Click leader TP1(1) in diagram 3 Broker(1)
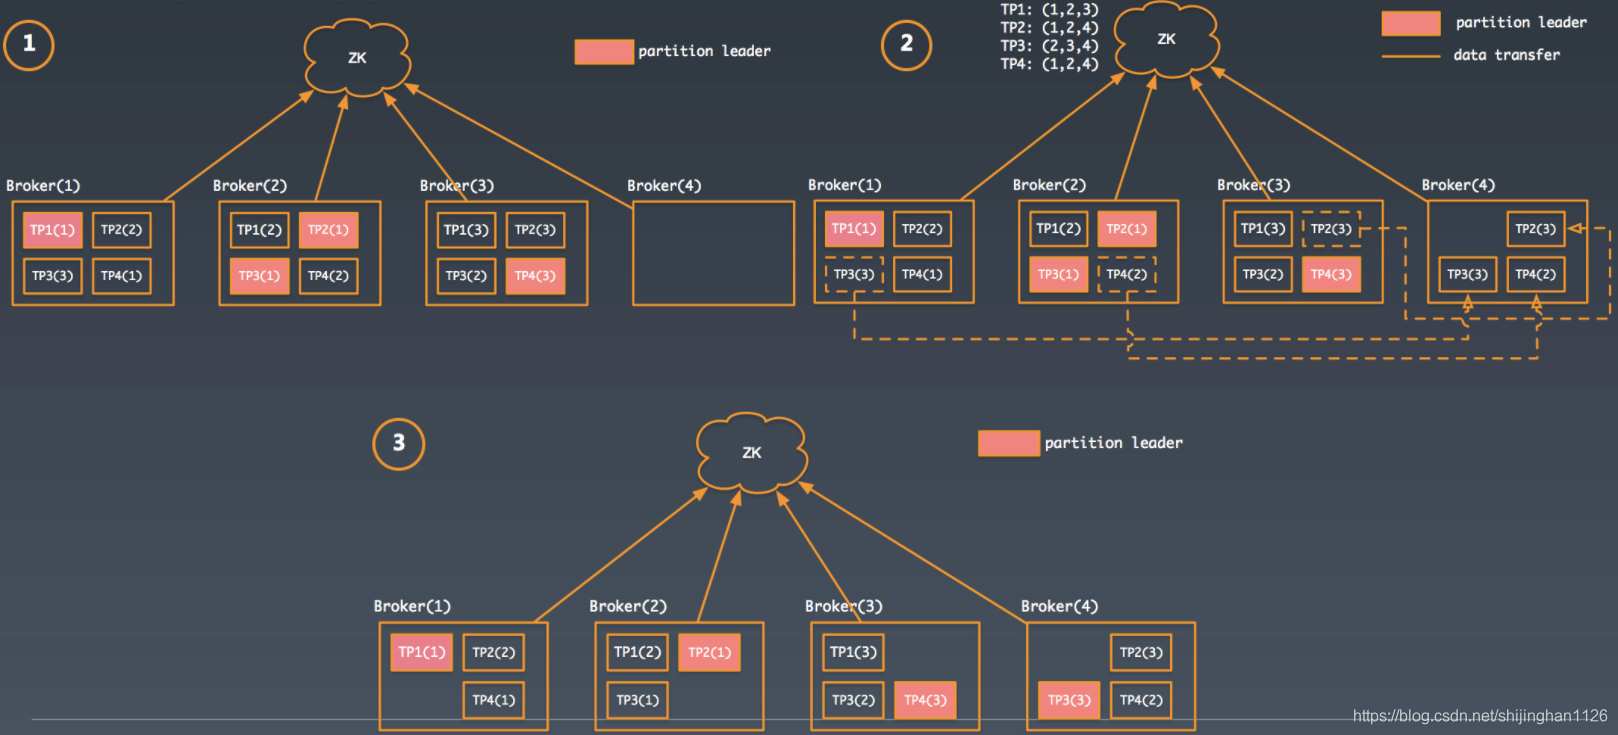 422,652
